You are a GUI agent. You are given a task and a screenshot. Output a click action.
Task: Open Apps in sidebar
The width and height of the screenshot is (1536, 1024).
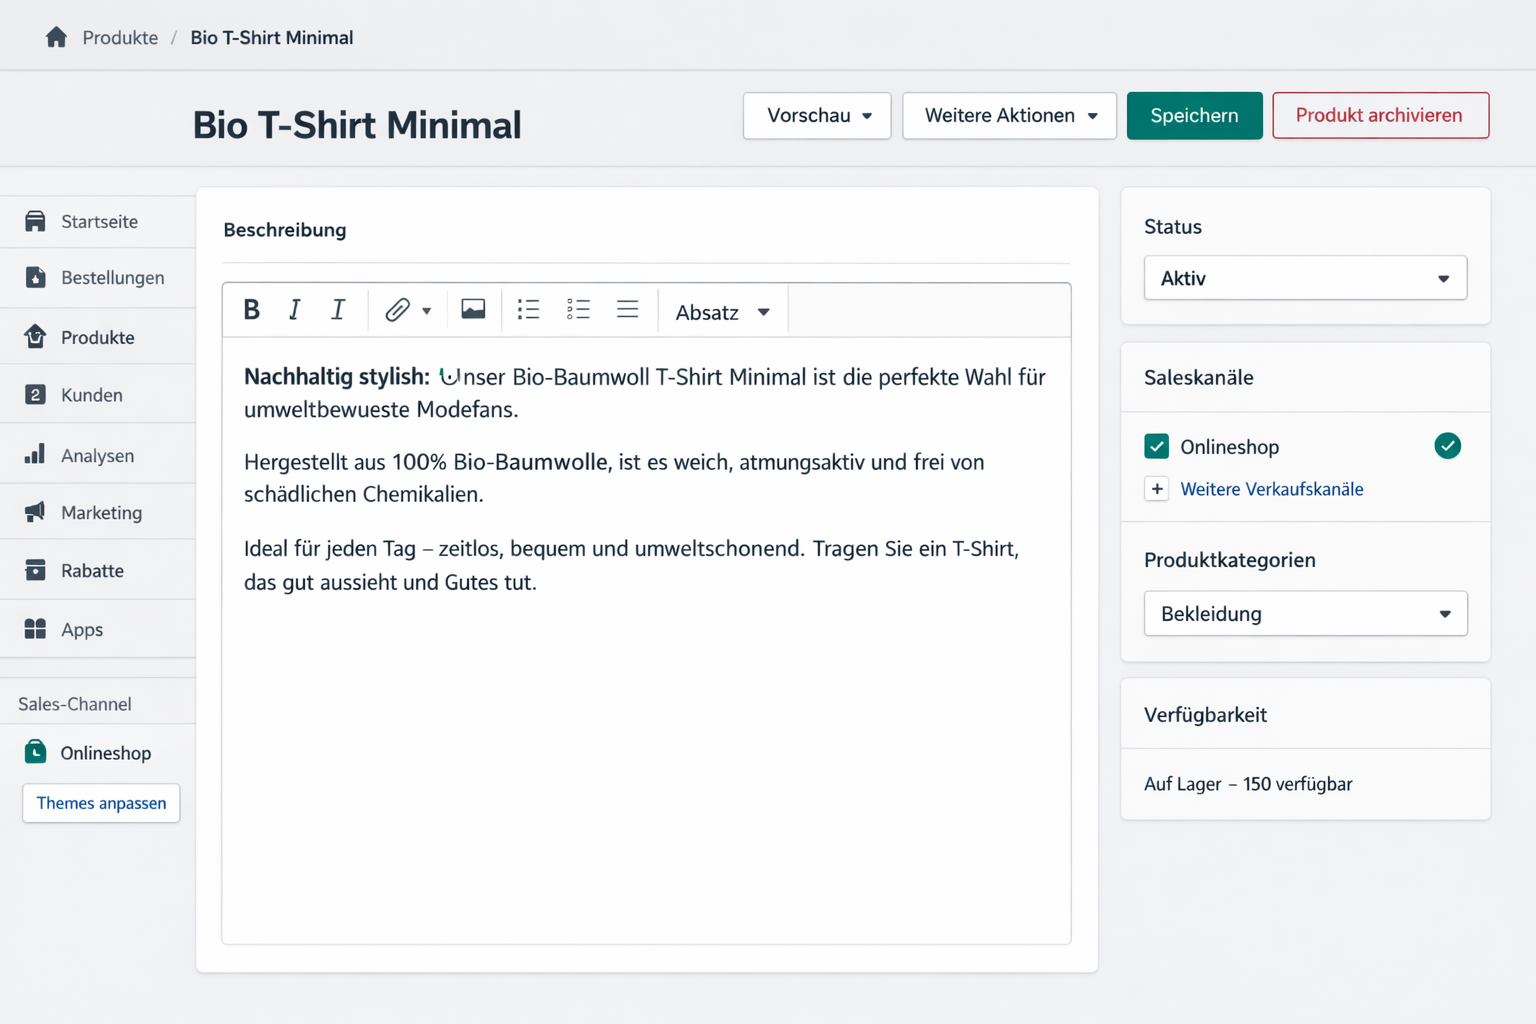(x=98, y=629)
